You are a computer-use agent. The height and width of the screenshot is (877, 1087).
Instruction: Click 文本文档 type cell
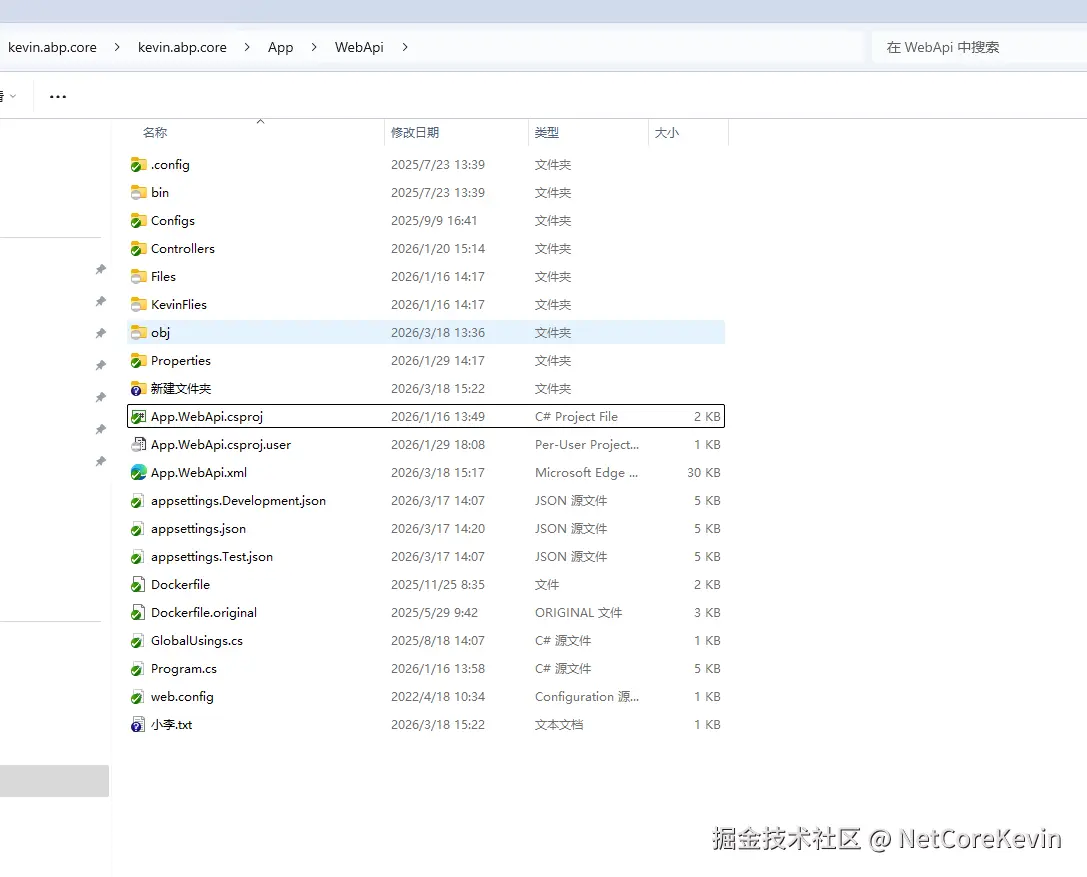[559, 724]
